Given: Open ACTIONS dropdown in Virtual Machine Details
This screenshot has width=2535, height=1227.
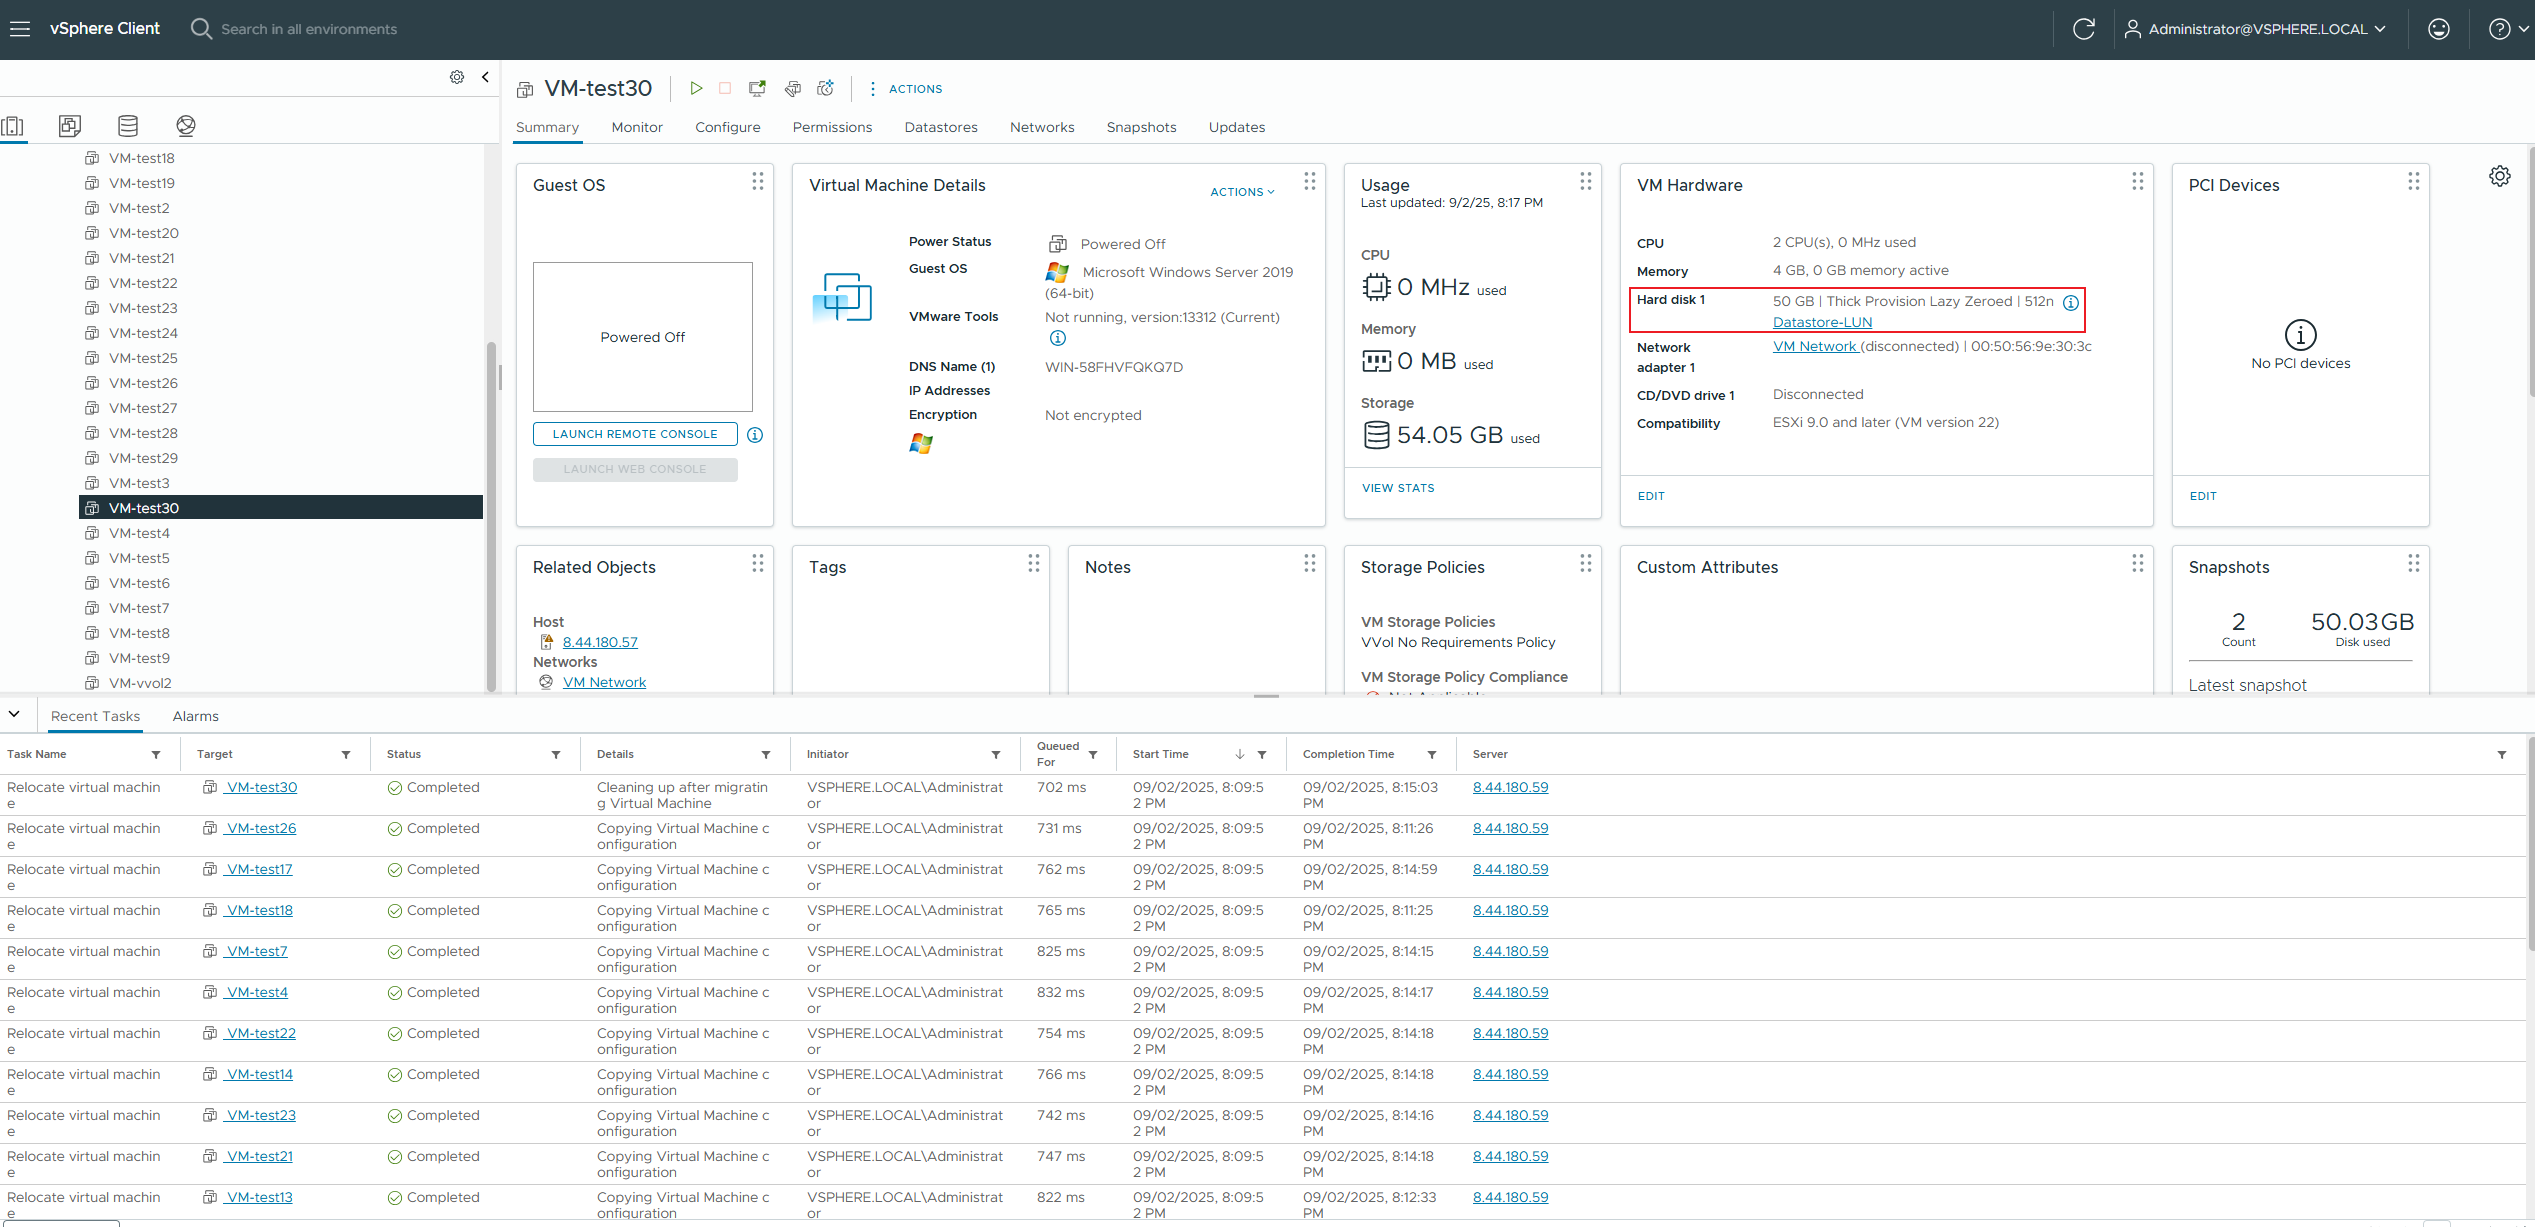Looking at the screenshot, I should [x=1243, y=192].
